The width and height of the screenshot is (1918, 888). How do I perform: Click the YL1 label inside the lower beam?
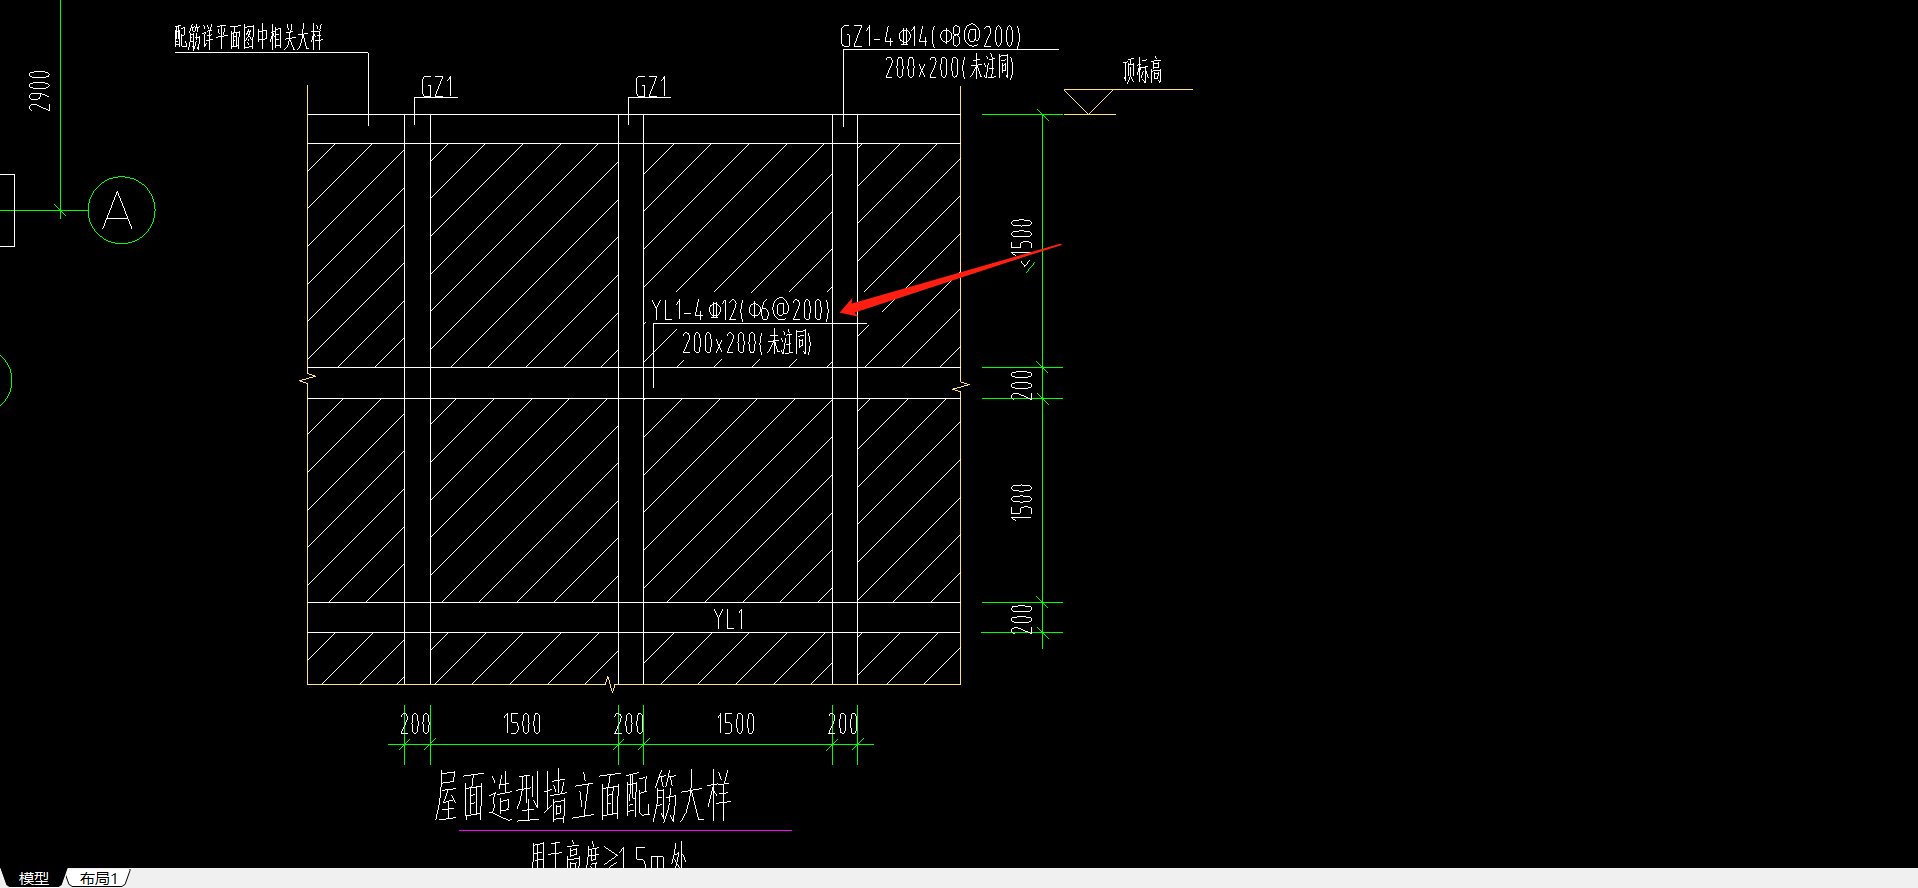click(729, 619)
